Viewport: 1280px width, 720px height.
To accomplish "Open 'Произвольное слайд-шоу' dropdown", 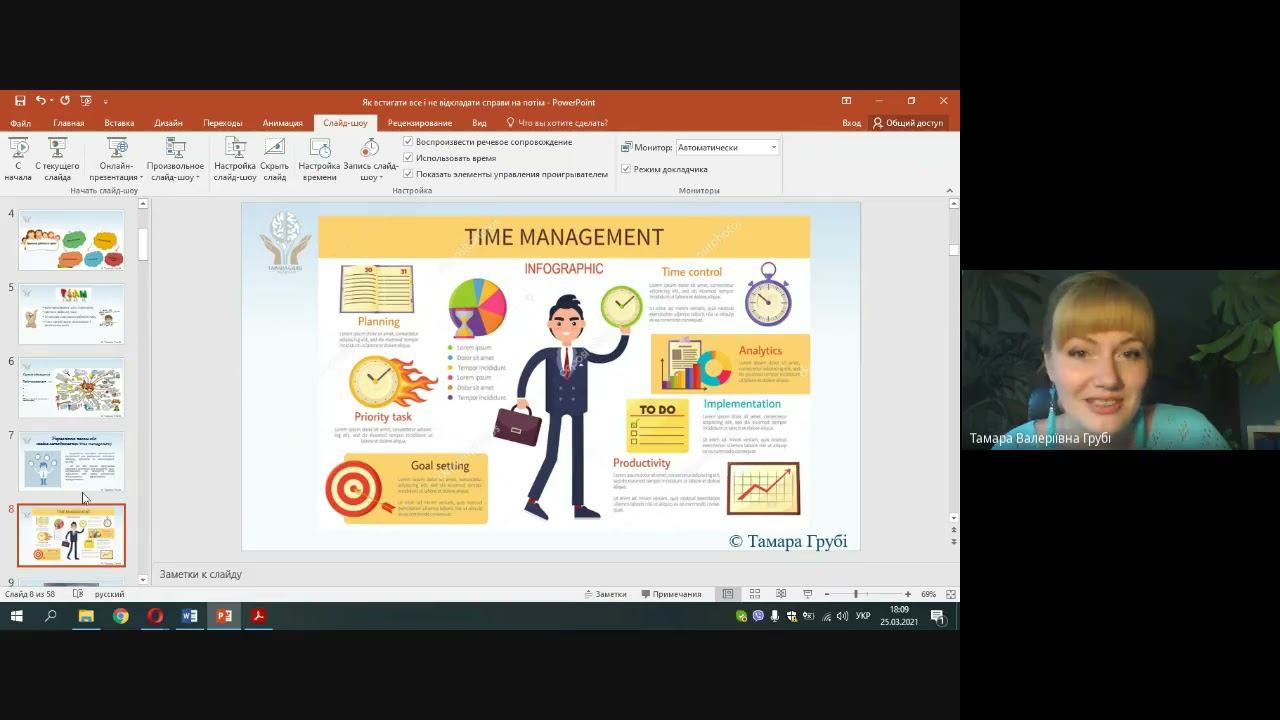I will pos(175,160).
